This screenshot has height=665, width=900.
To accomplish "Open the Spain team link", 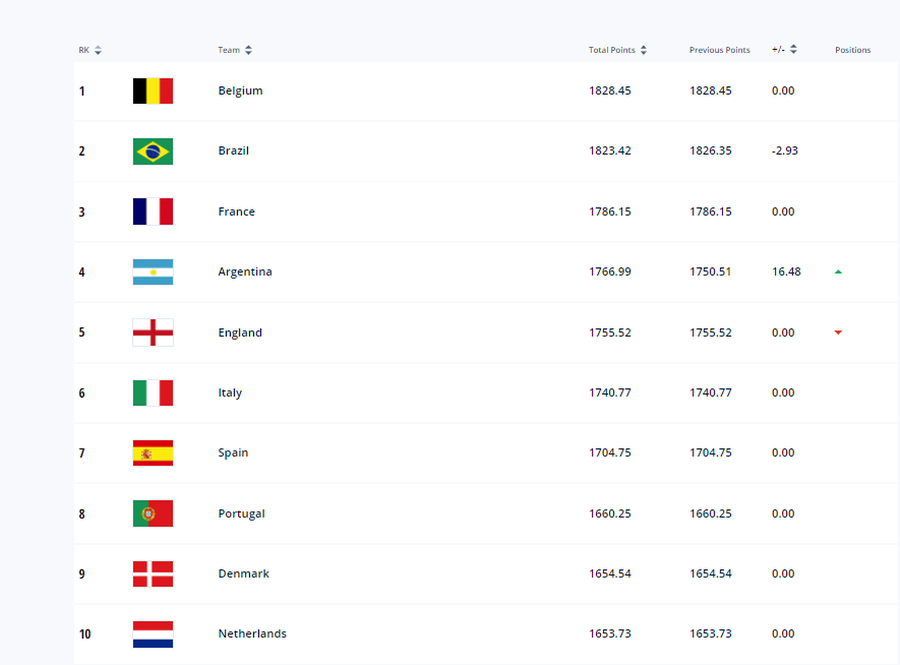I will pos(233,453).
